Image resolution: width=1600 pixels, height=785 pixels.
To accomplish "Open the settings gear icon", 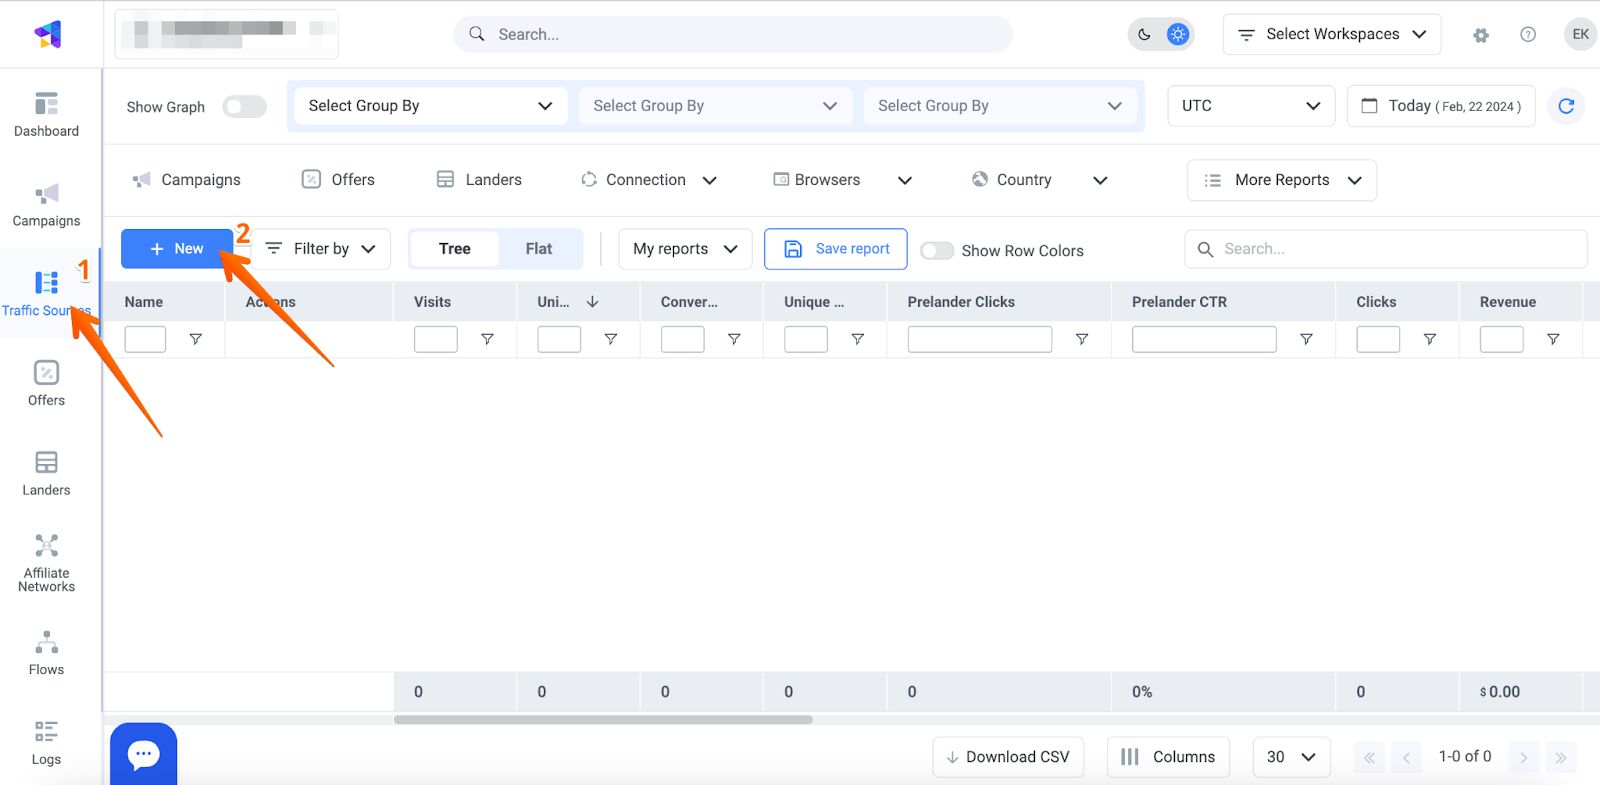I will coord(1481,35).
